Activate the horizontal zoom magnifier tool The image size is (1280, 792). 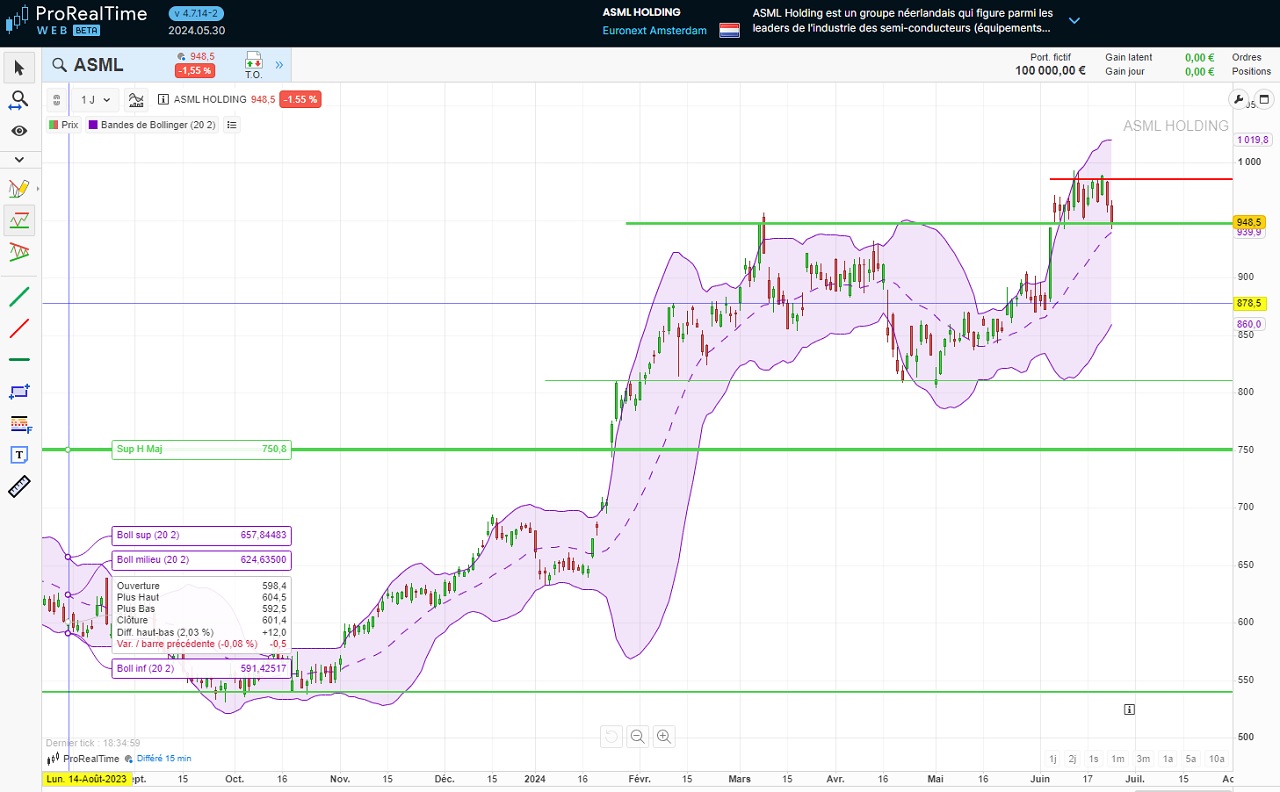(x=19, y=100)
